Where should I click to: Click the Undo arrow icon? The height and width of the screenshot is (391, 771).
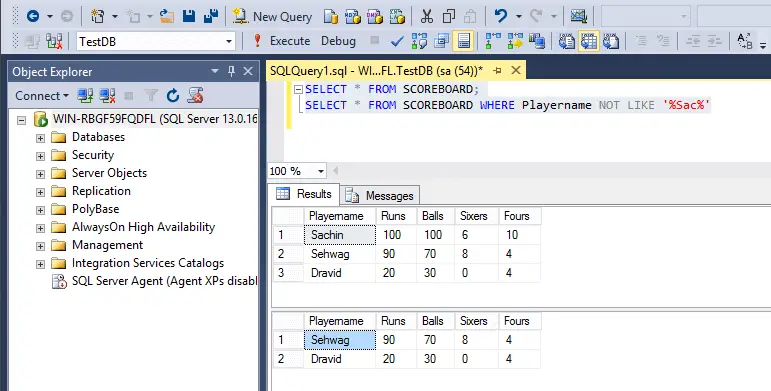pyautogui.click(x=501, y=16)
